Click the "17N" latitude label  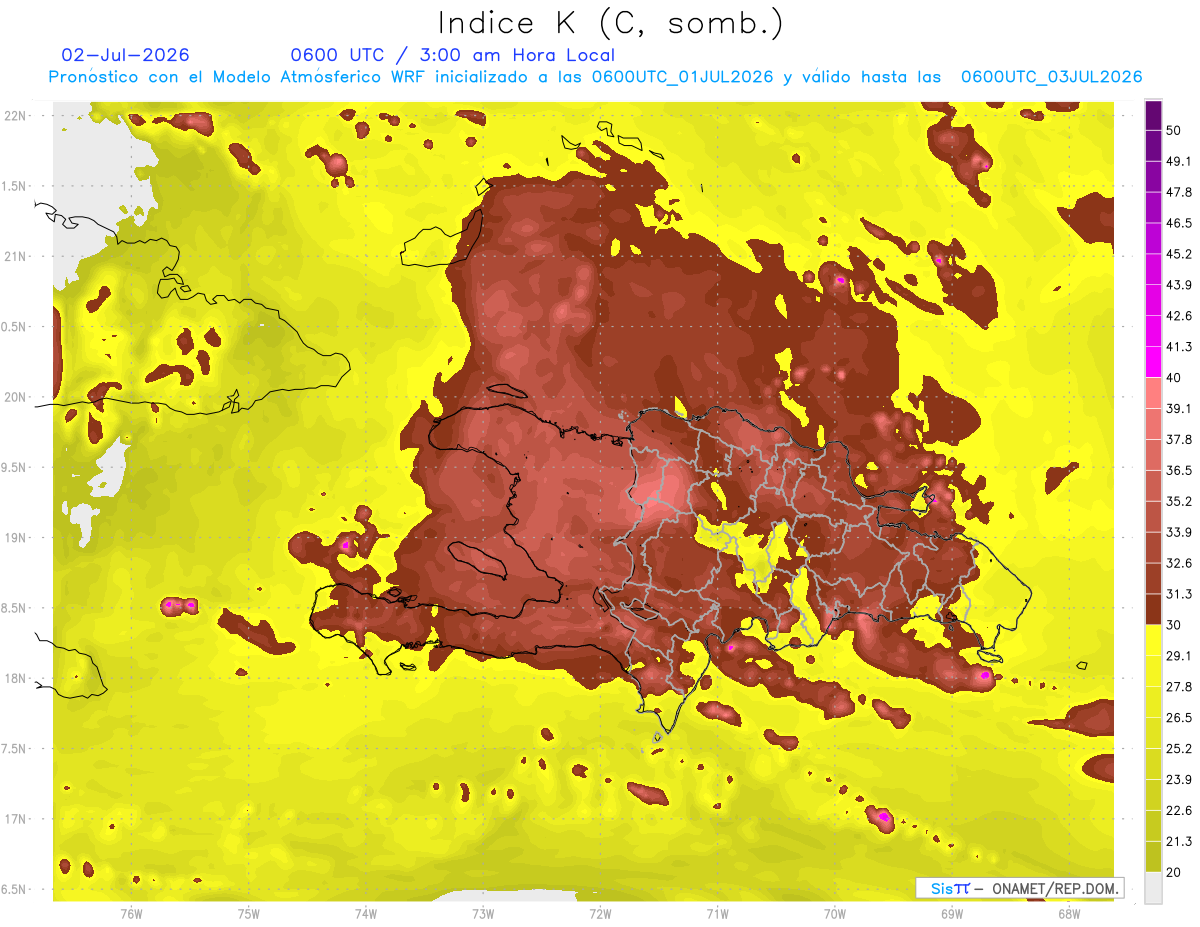point(15,819)
